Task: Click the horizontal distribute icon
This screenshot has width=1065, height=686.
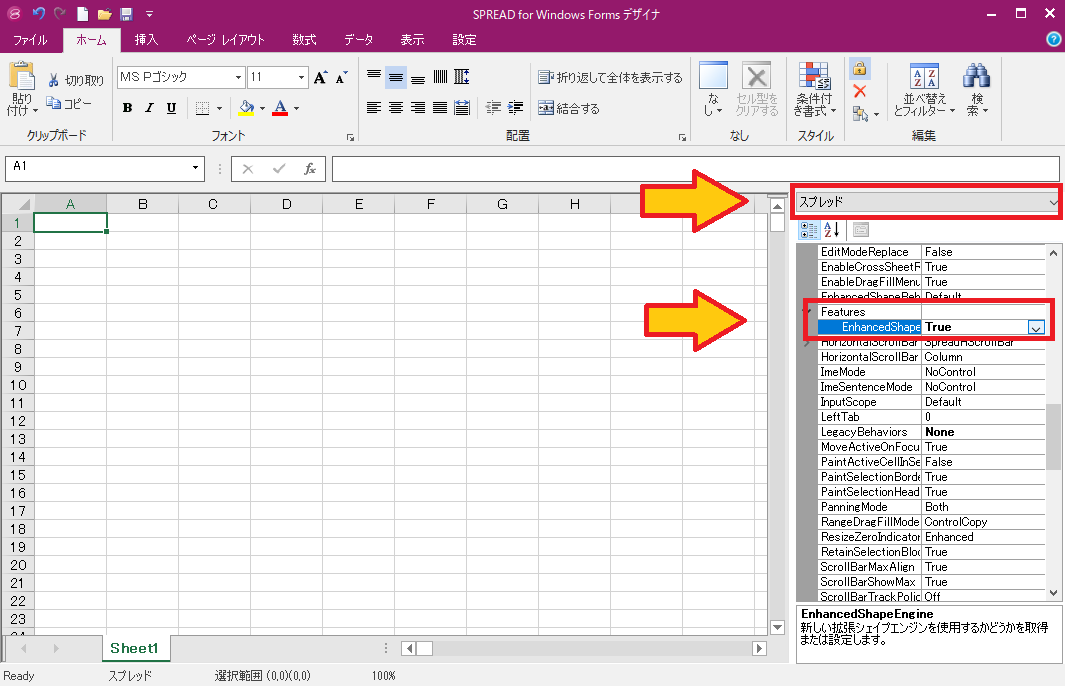Action: point(462,107)
